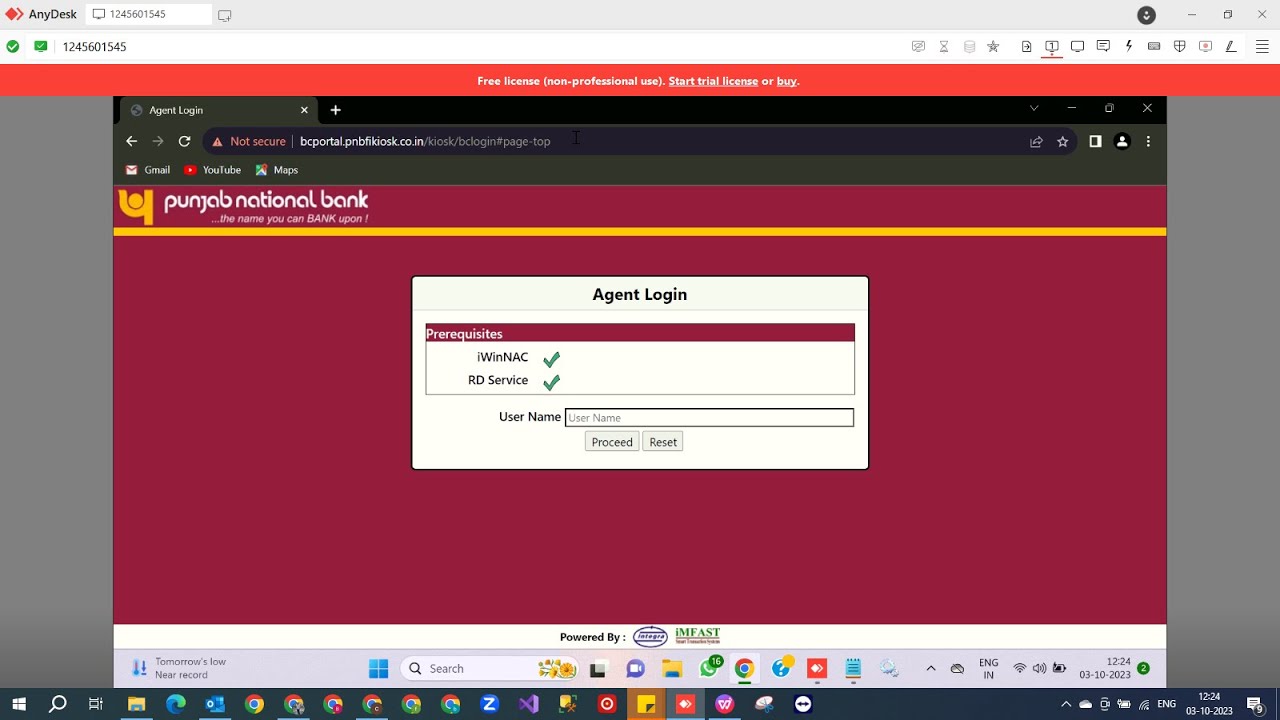
Task: Click the Start trial license link
Action: (713, 81)
